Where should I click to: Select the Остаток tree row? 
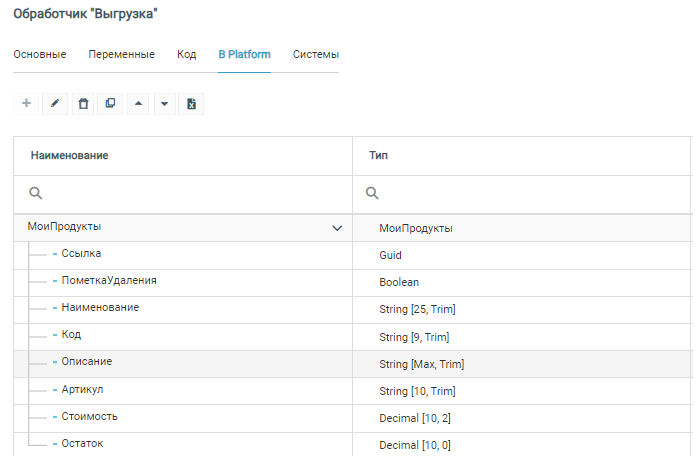tap(353, 444)
